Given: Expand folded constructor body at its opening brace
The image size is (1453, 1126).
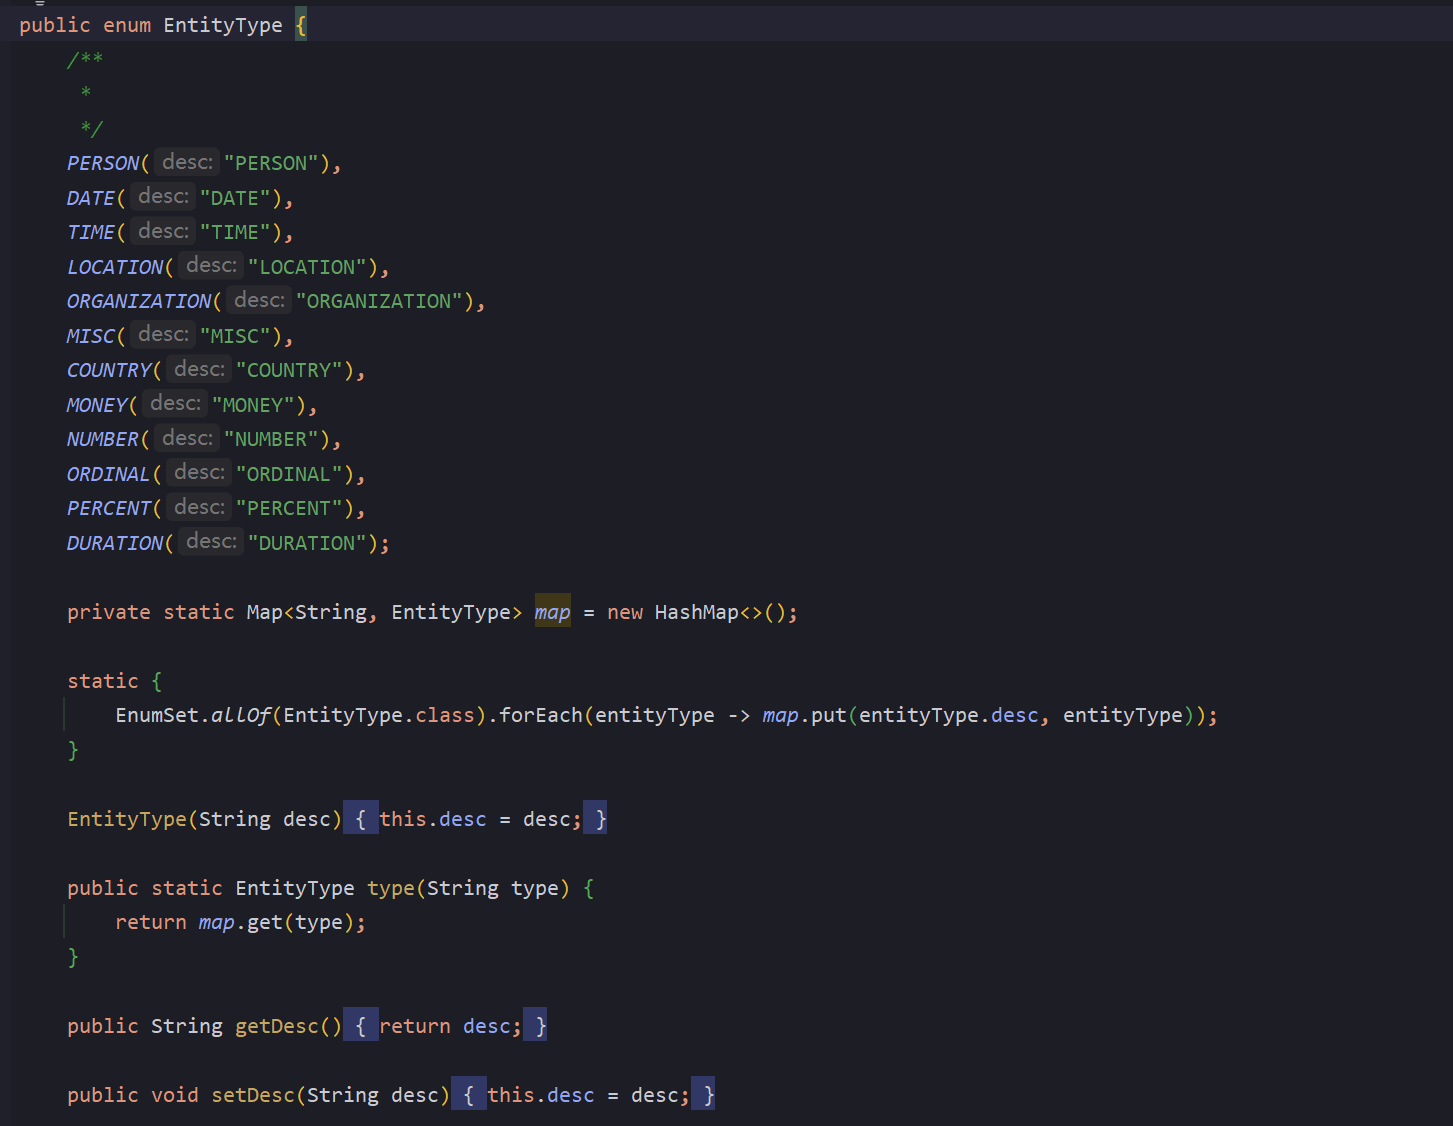Looking at the screenshot, I should coord(361,819).
